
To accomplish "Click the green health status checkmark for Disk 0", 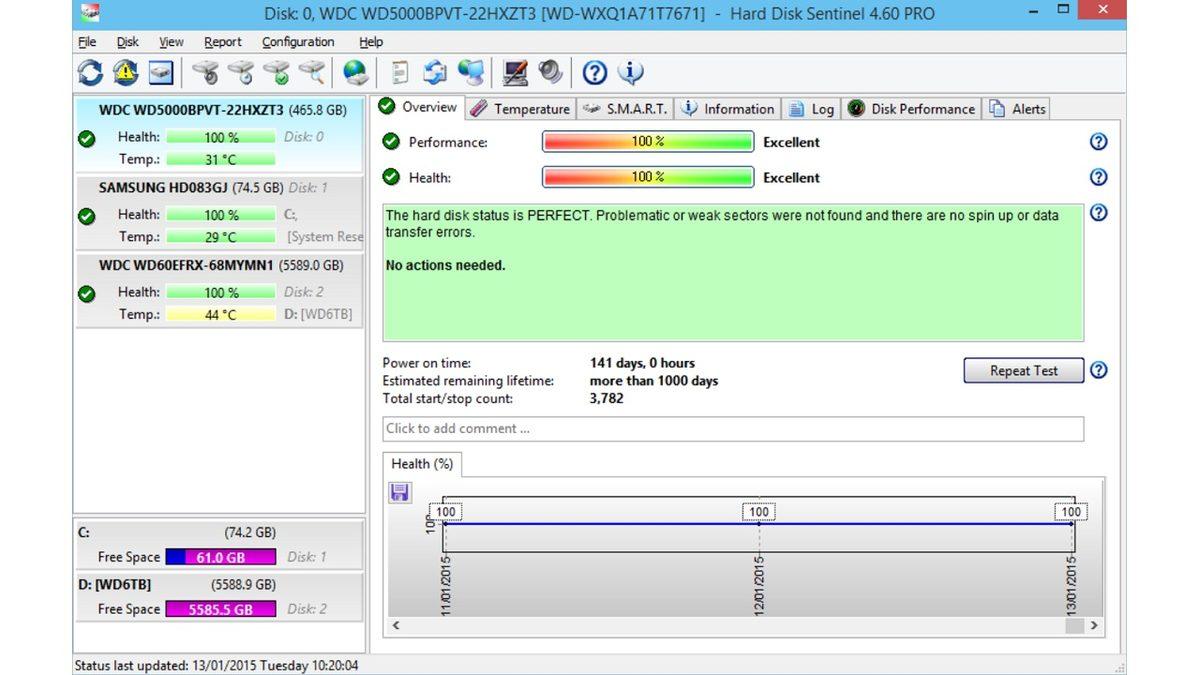I will (86, 137).
